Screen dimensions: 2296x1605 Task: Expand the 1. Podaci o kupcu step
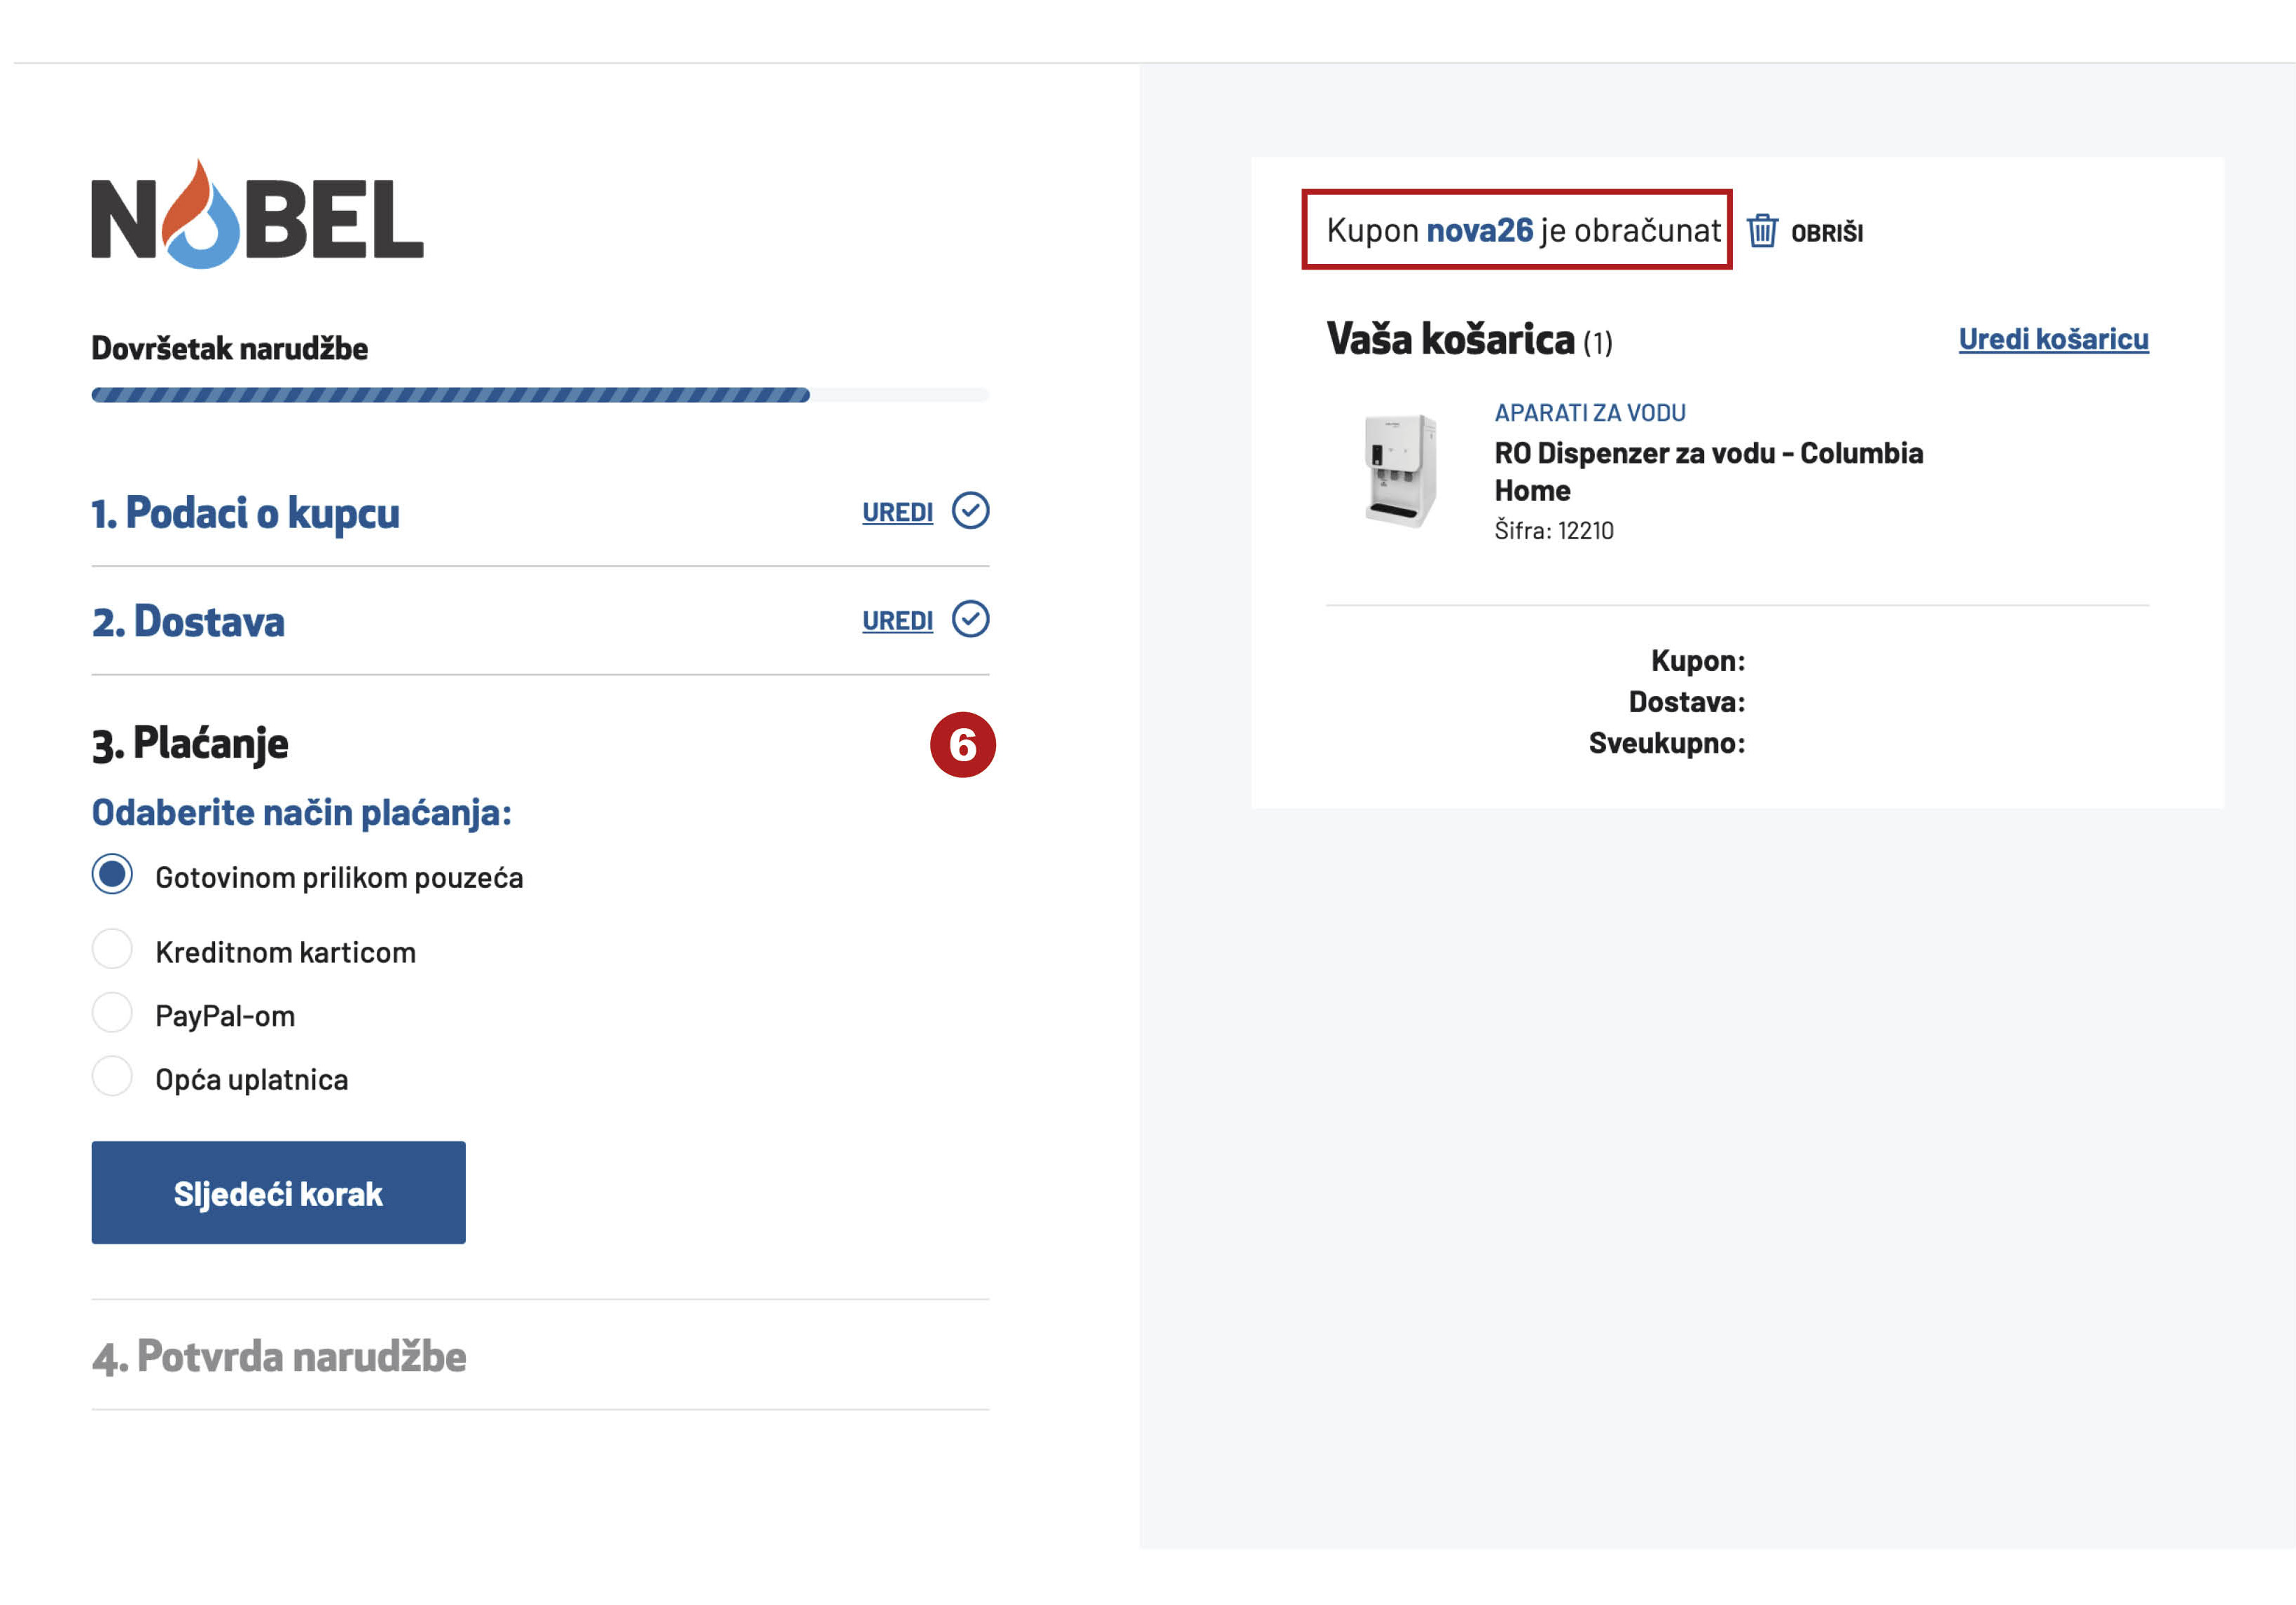[245, 513]
